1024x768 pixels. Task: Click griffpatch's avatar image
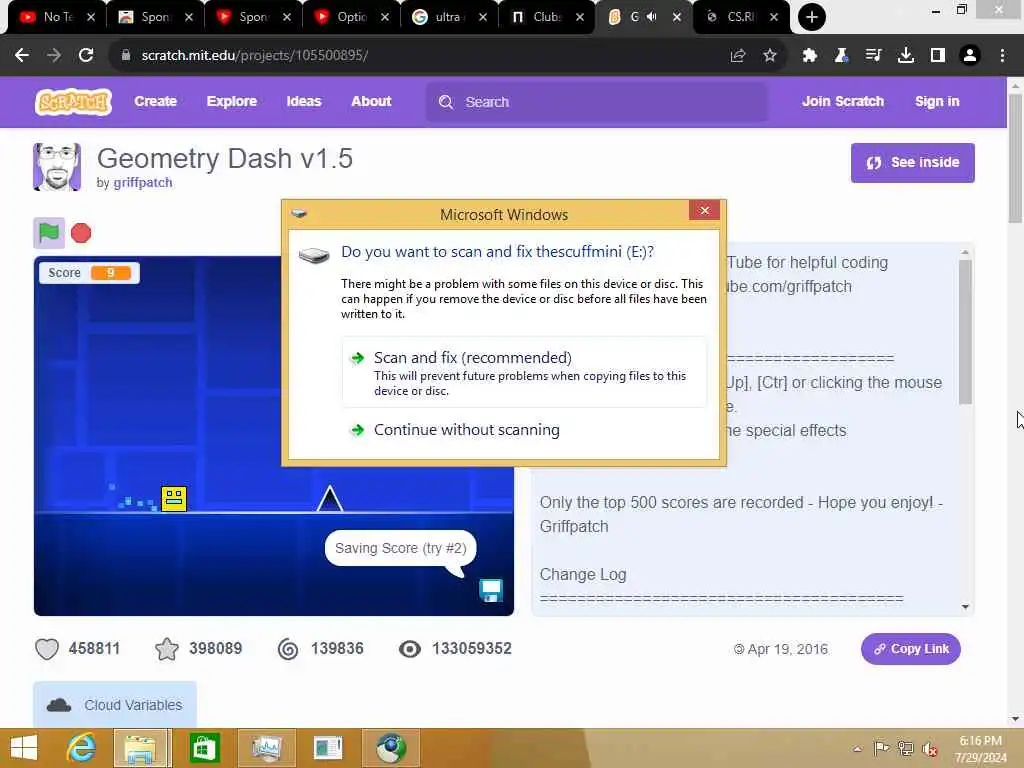[57, 167]
